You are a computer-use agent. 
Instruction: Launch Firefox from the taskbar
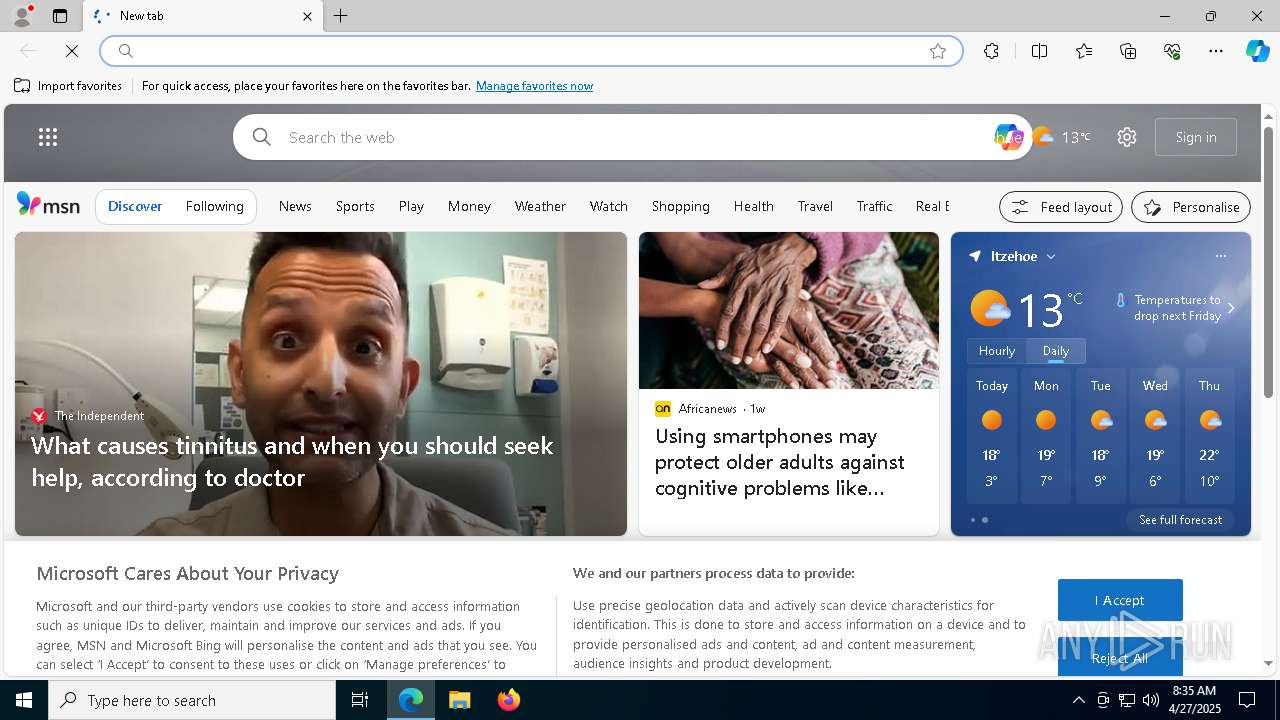pos(508,700)
